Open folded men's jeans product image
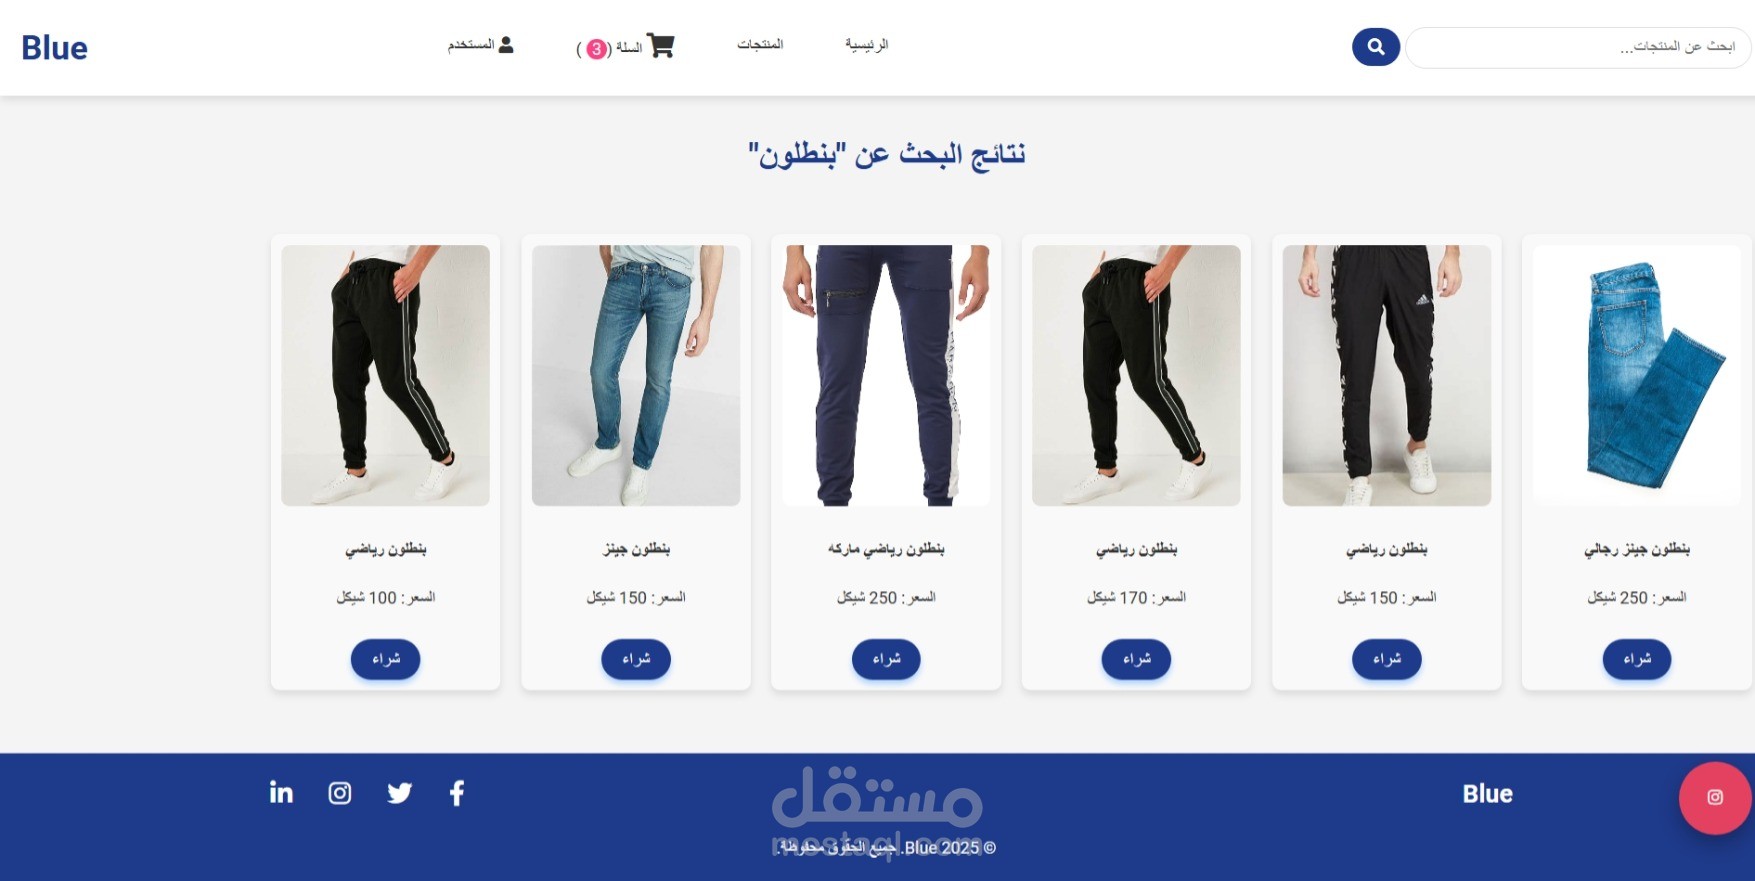The image size is (1755, 881). coord(1637,375)
